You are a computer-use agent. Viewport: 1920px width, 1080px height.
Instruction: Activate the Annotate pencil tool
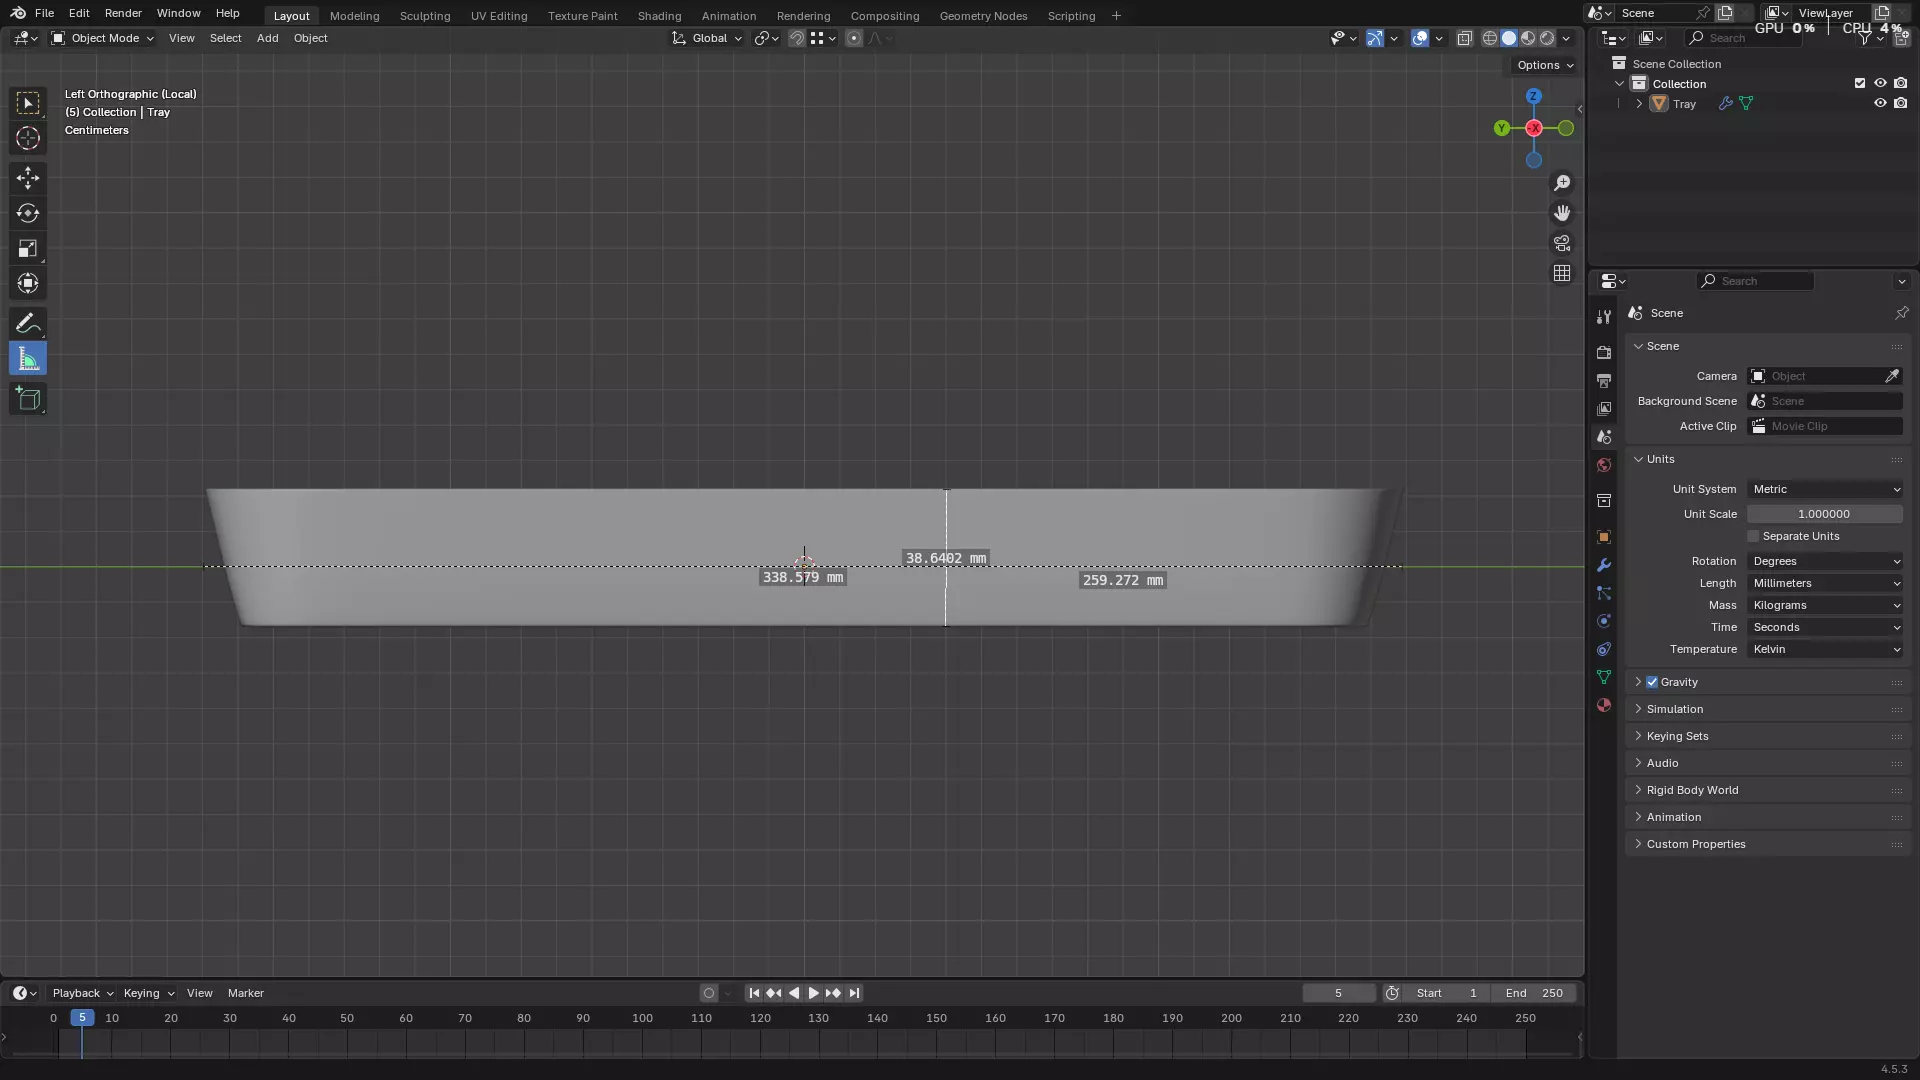[x=28, y=323]
